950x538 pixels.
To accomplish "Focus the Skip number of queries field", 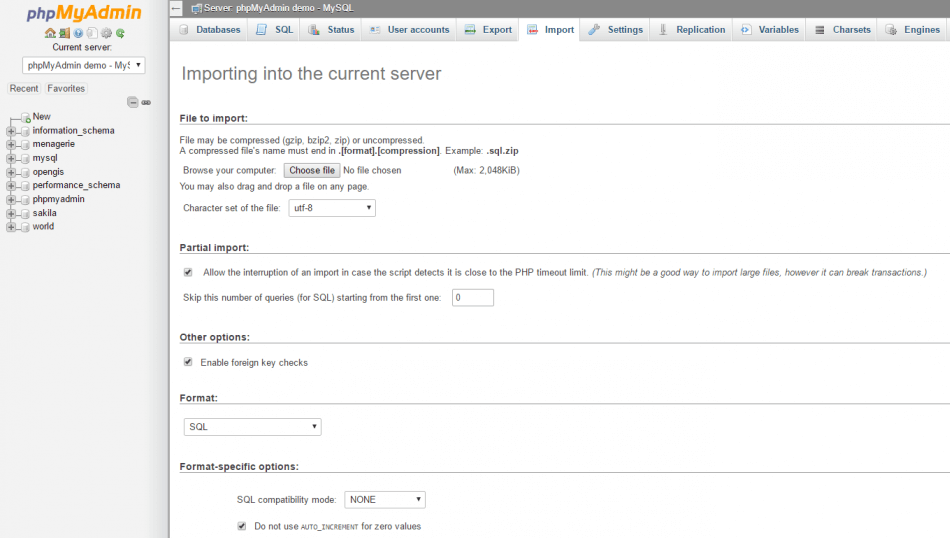I will click(x=473, y=297).
